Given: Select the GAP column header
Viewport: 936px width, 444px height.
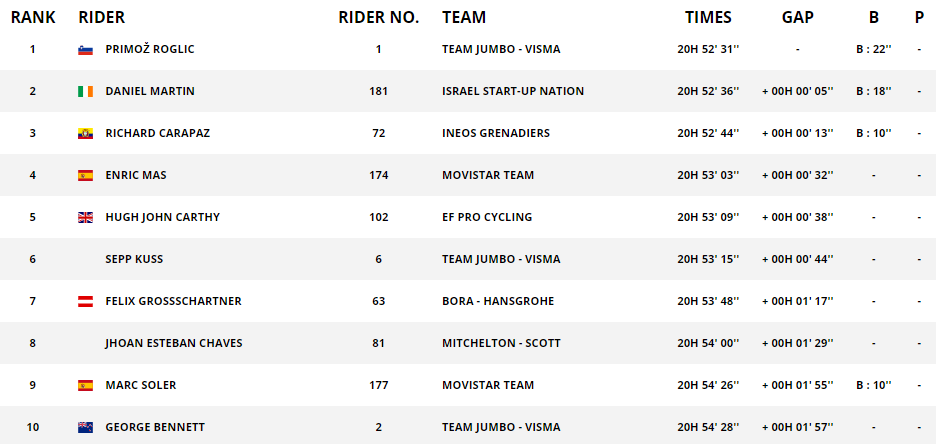Looking at the screenshot, I should tap(798, 17).
